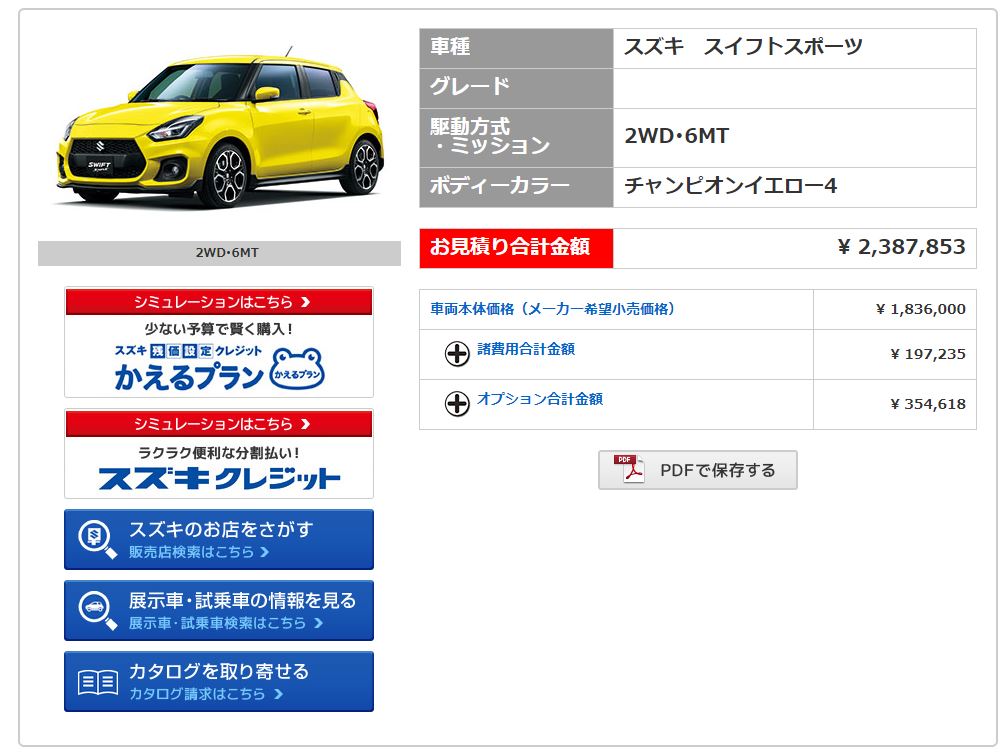
Task: Click the open catalog book icon
Action: pos(97,683)
